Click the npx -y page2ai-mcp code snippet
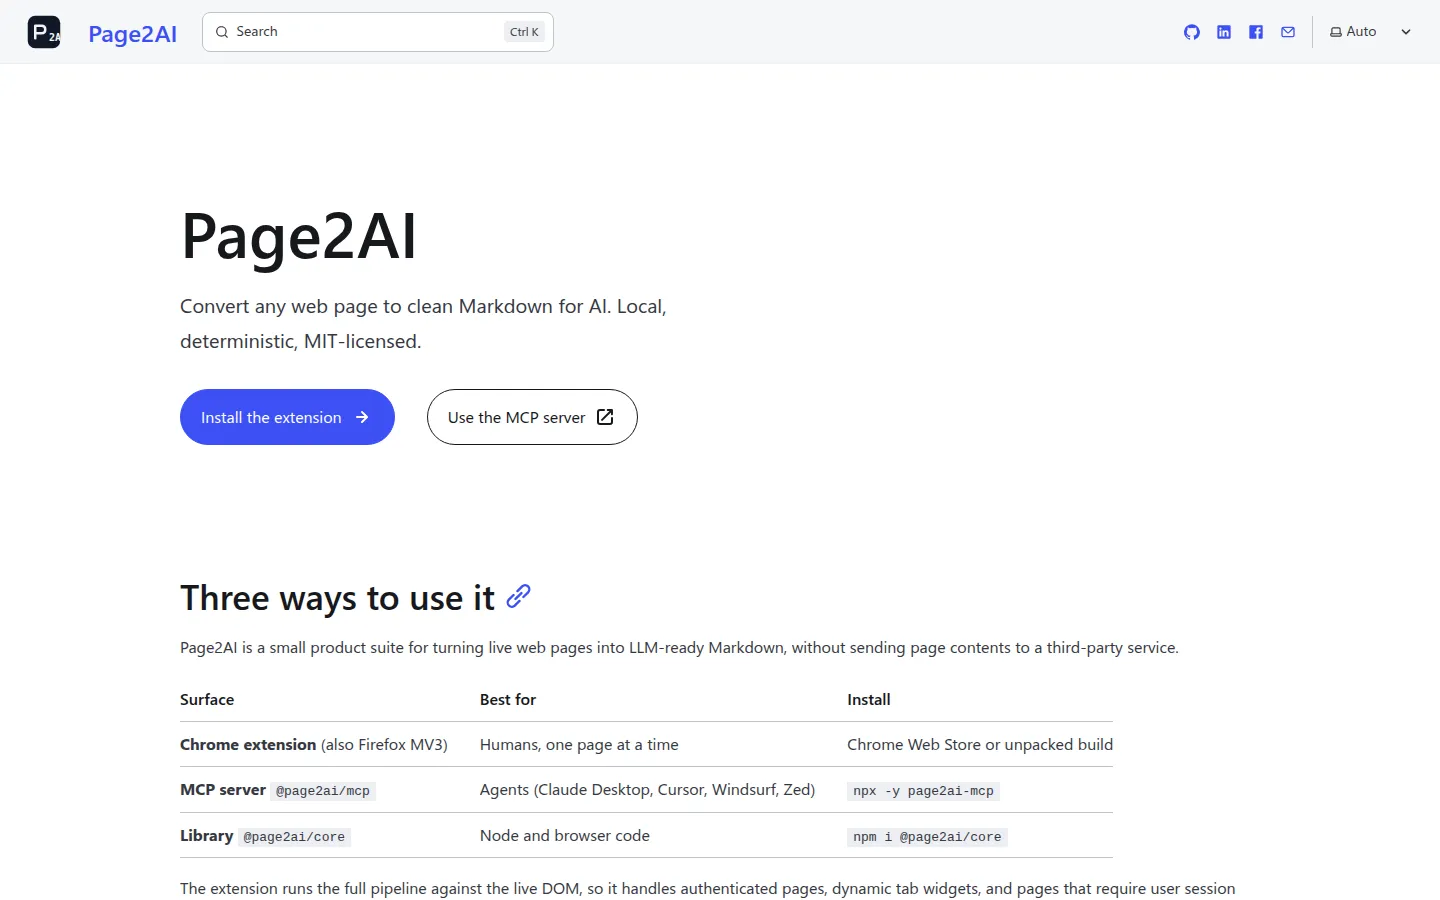The height and width of the screenshot is (900, 1440). click(923, 791)
